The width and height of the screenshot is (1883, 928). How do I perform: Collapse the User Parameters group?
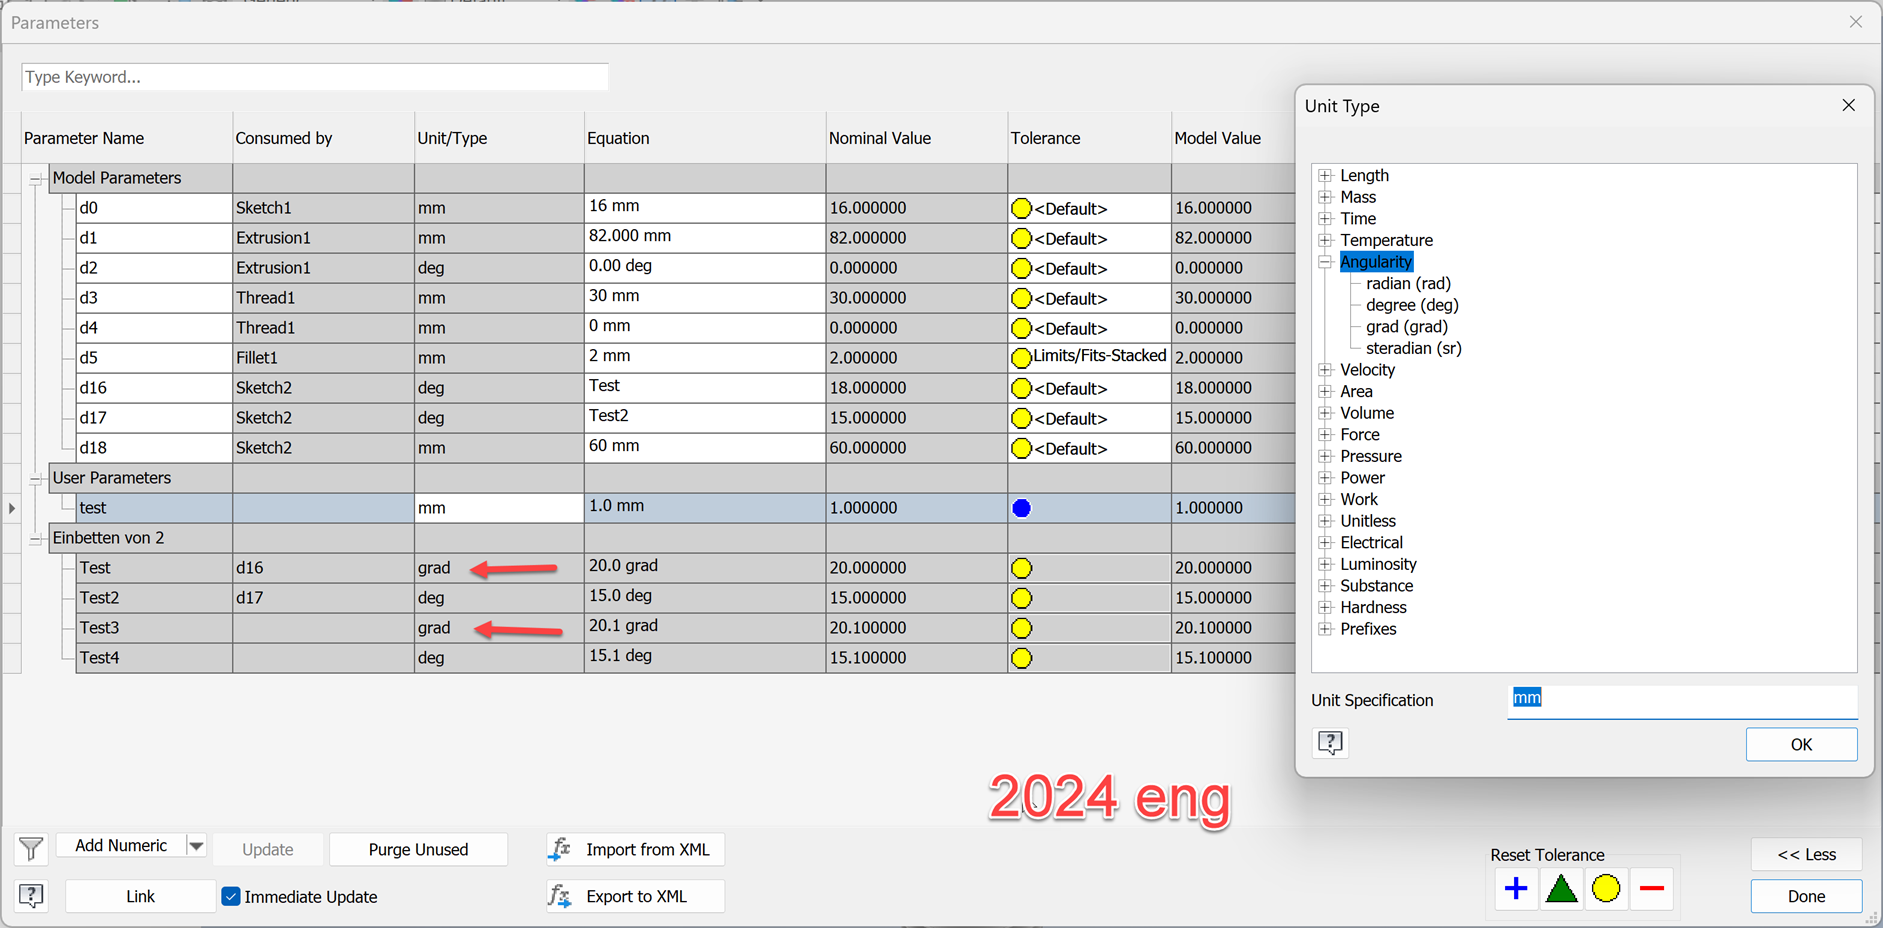35,479
